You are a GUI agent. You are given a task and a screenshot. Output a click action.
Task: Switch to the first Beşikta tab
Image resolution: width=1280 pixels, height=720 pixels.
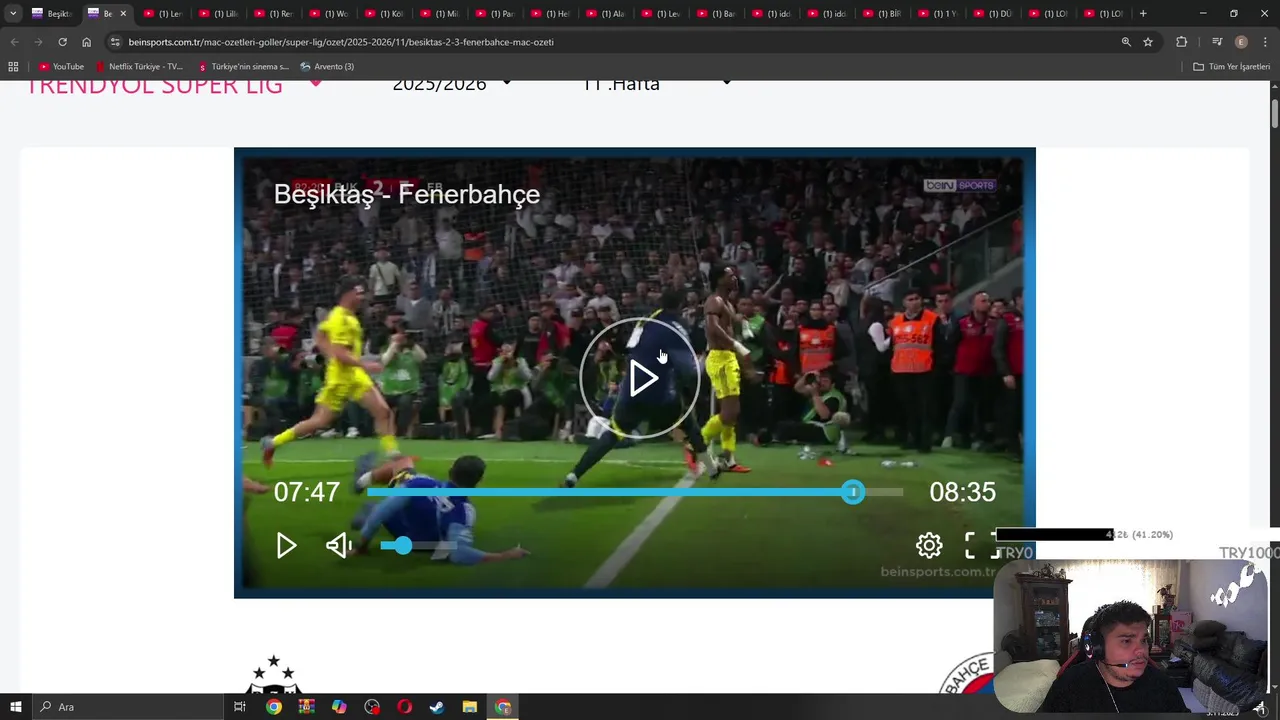pos(52,13)
